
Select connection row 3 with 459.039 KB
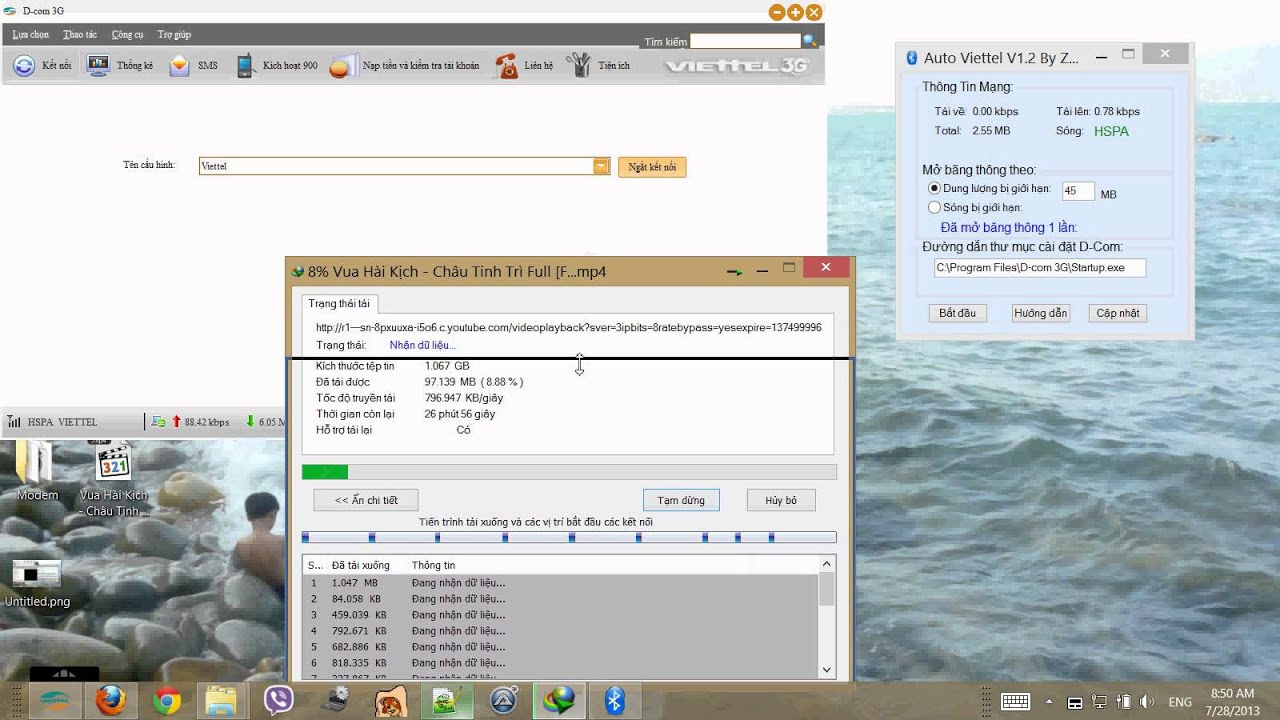pyautogui.click(x=560, y=615)
